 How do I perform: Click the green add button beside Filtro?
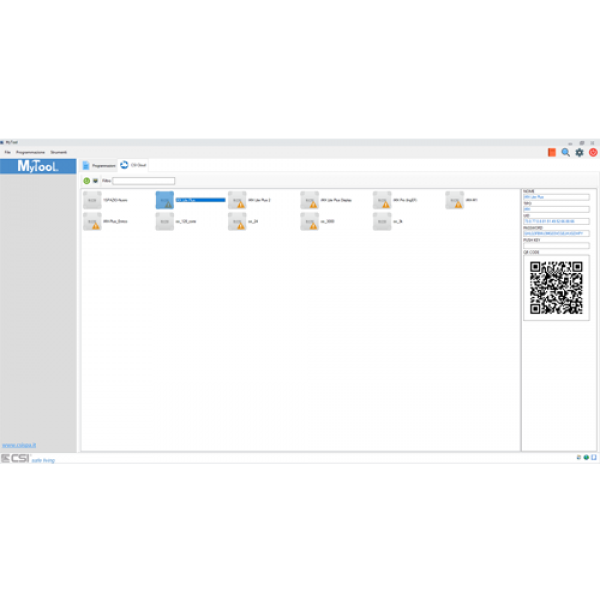coord(87,181)
